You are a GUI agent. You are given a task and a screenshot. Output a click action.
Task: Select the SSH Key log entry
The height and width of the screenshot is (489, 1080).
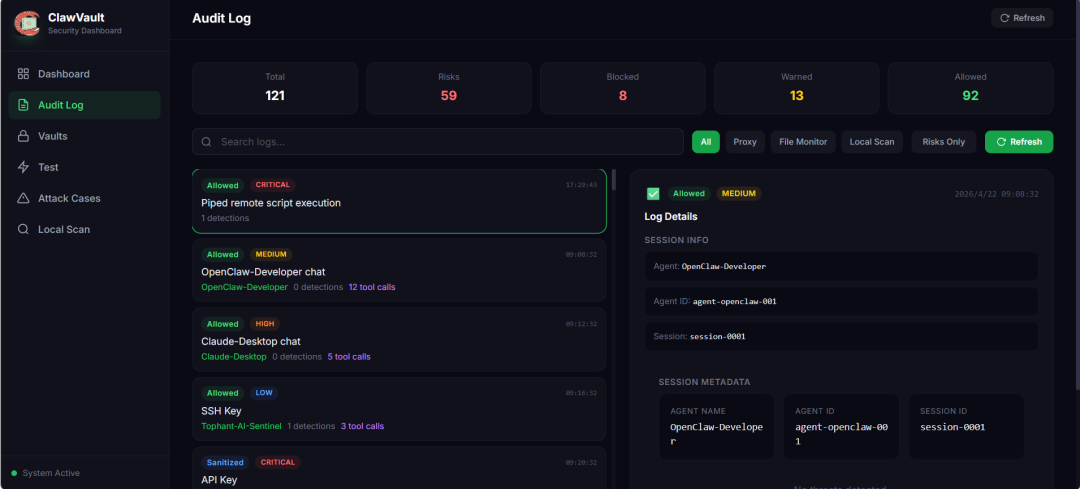tap(399, 409)
